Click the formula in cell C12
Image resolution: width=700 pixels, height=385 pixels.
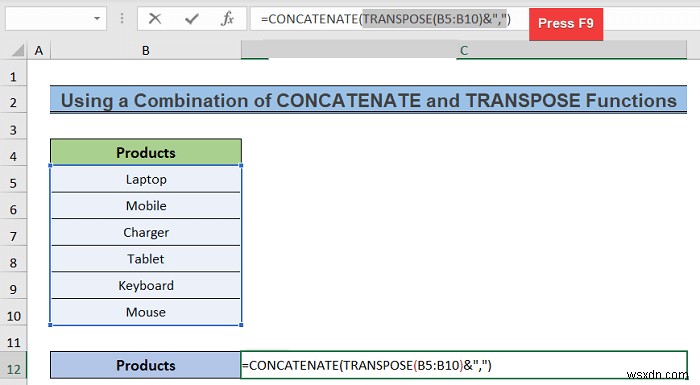pyautogui.click(x=367, y=365)
